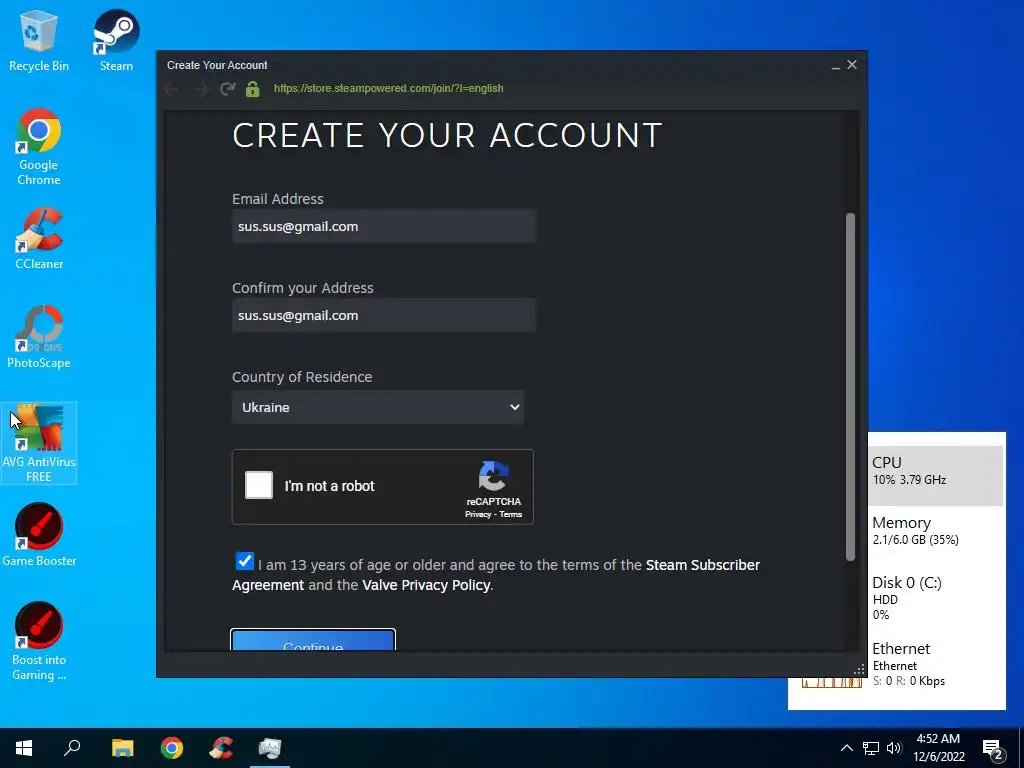Click the Ethernet mini graph thumbnail
The height and width of the screenshot is (768, 1024).
coord(831,682)
